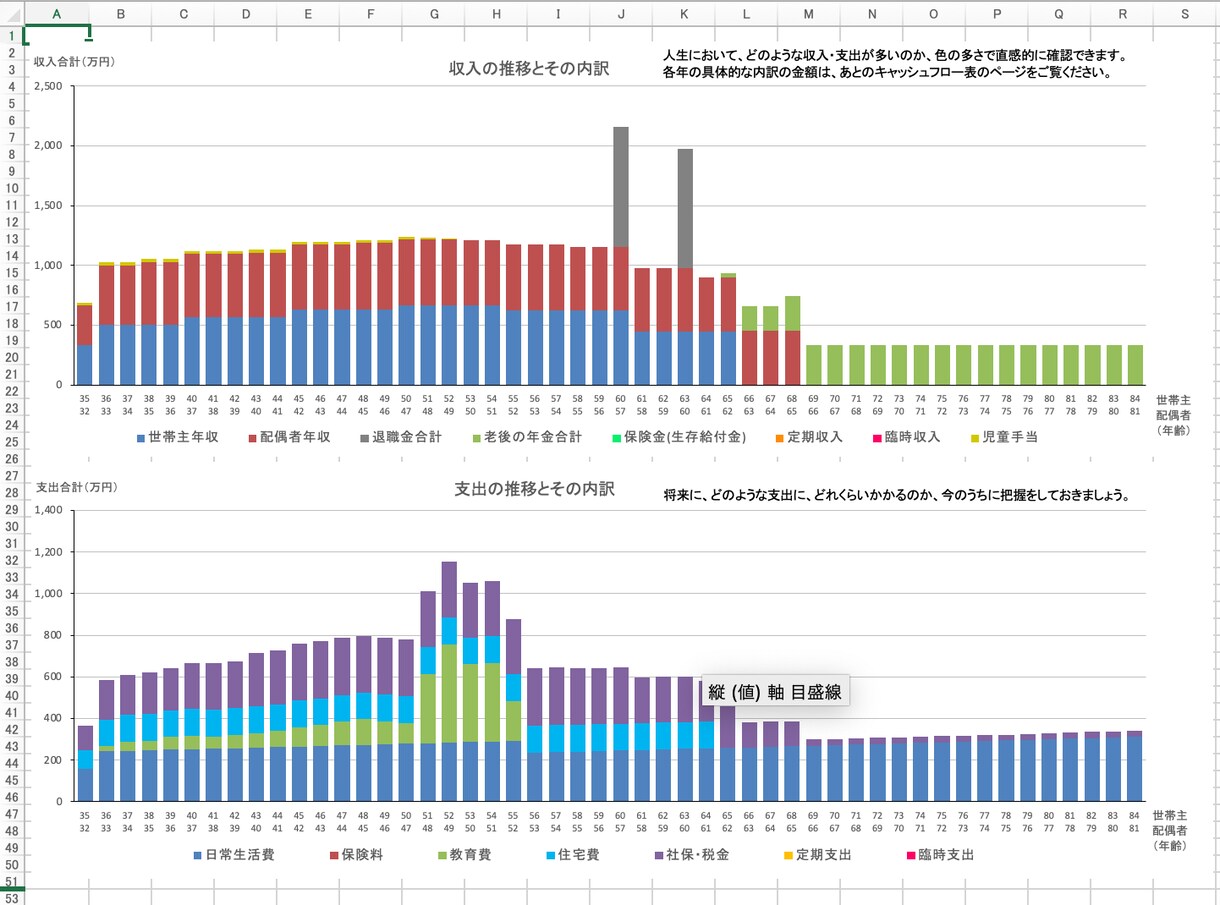Click the 保険料 legend swatch

334,855
